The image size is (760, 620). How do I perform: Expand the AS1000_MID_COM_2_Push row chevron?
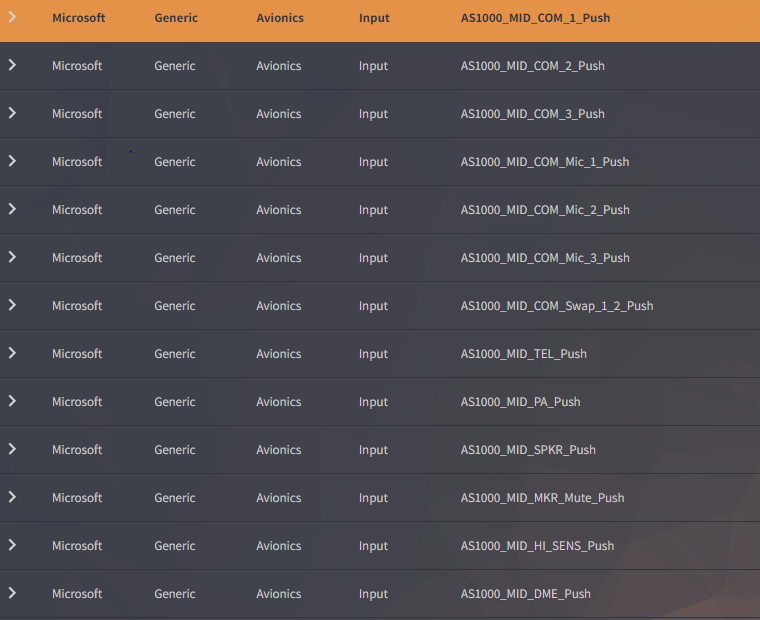tap(12, 65)
